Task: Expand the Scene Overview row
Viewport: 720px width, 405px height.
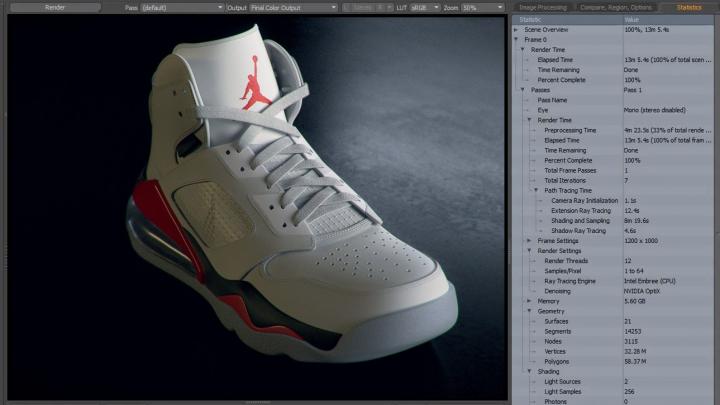Action: [x=518, y=29]
